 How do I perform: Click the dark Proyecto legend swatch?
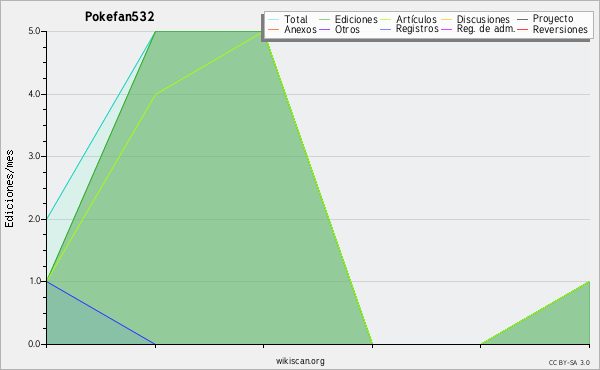point(522,20)
